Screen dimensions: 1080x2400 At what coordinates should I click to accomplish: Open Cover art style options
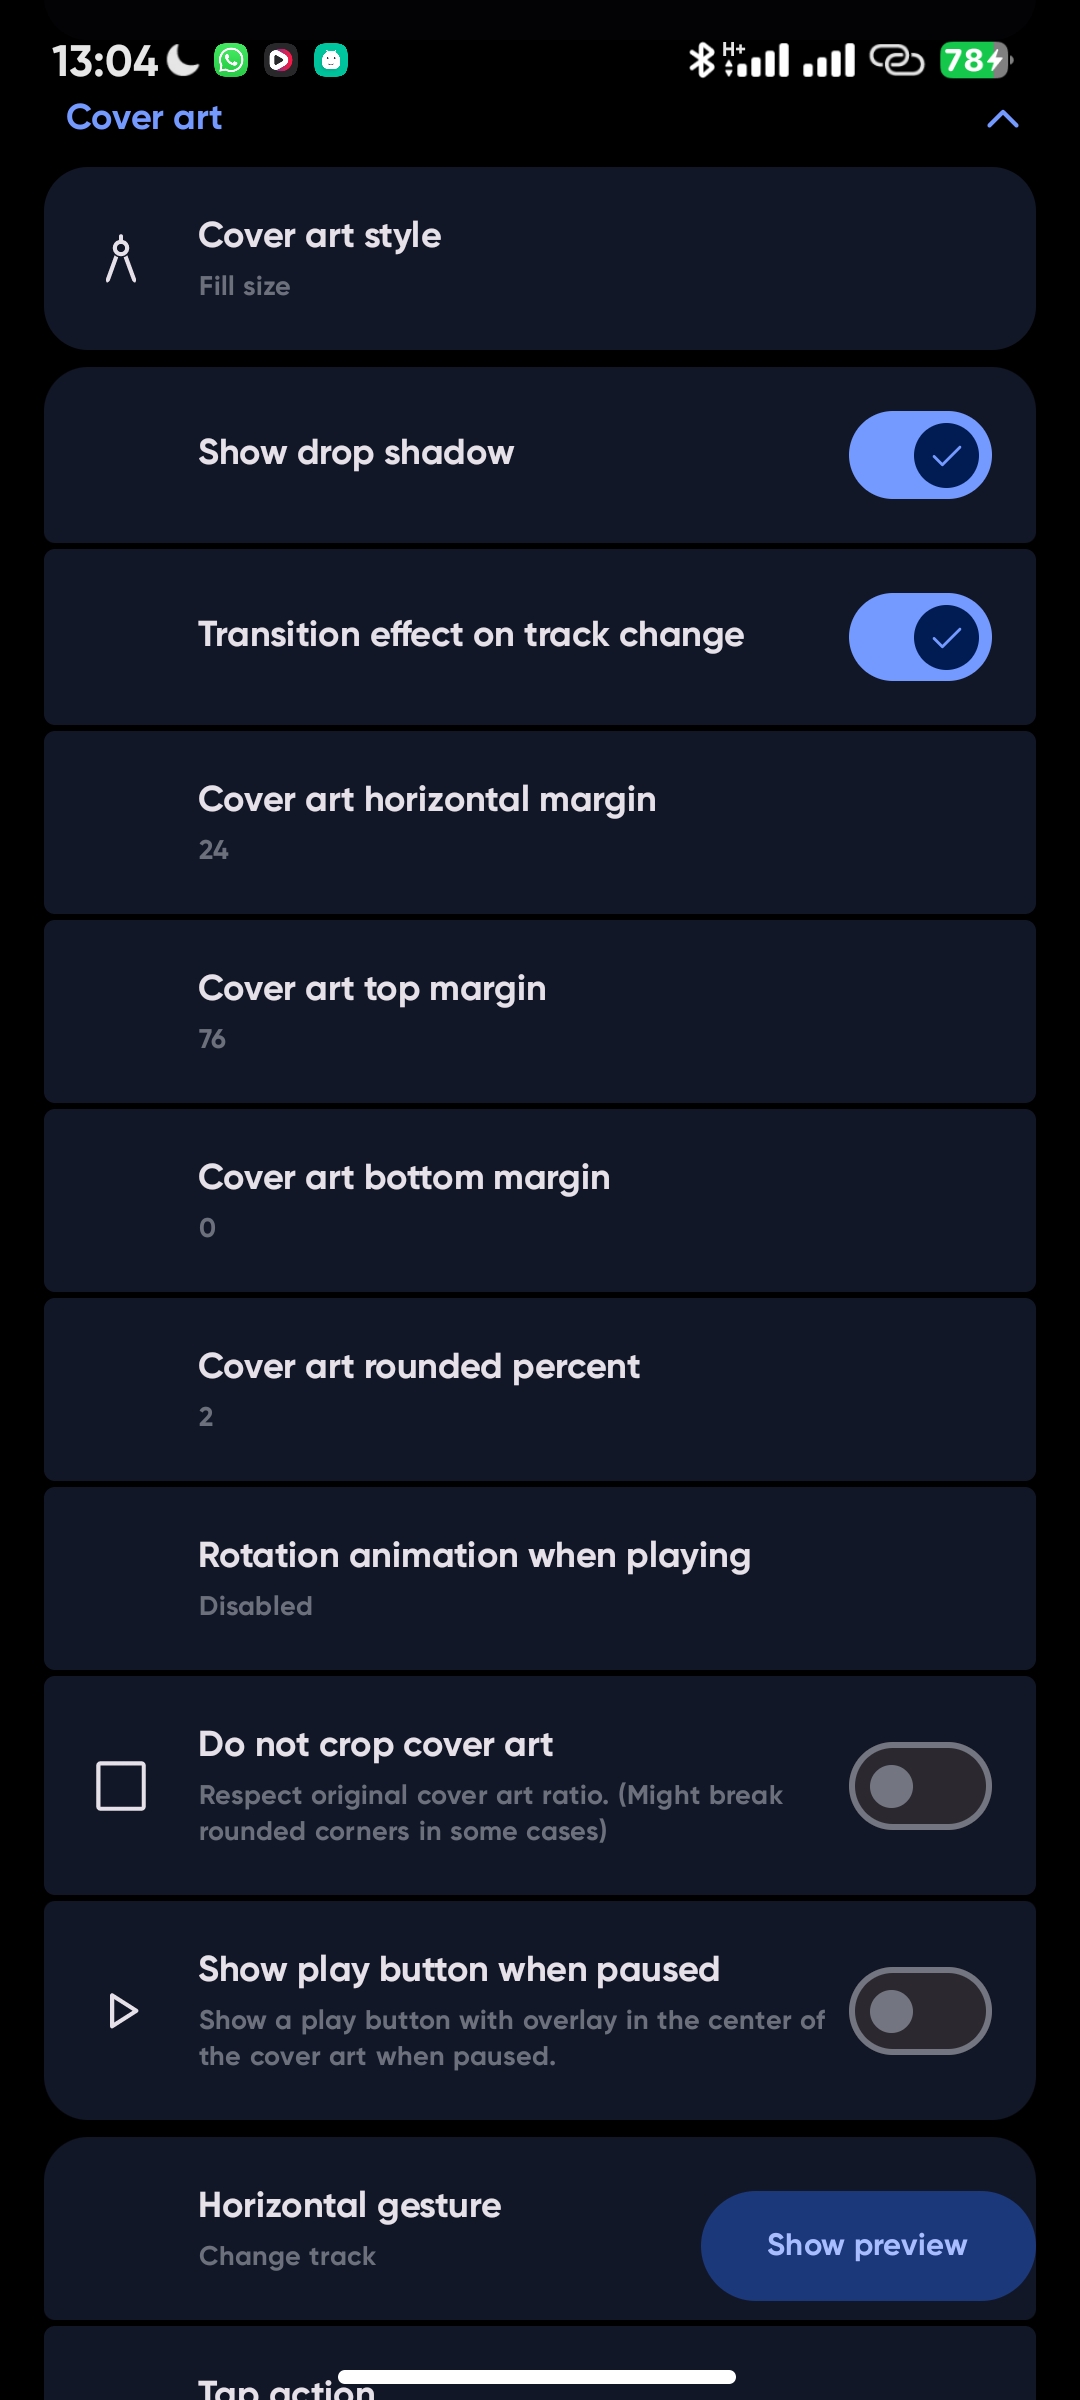click(540, 259)
